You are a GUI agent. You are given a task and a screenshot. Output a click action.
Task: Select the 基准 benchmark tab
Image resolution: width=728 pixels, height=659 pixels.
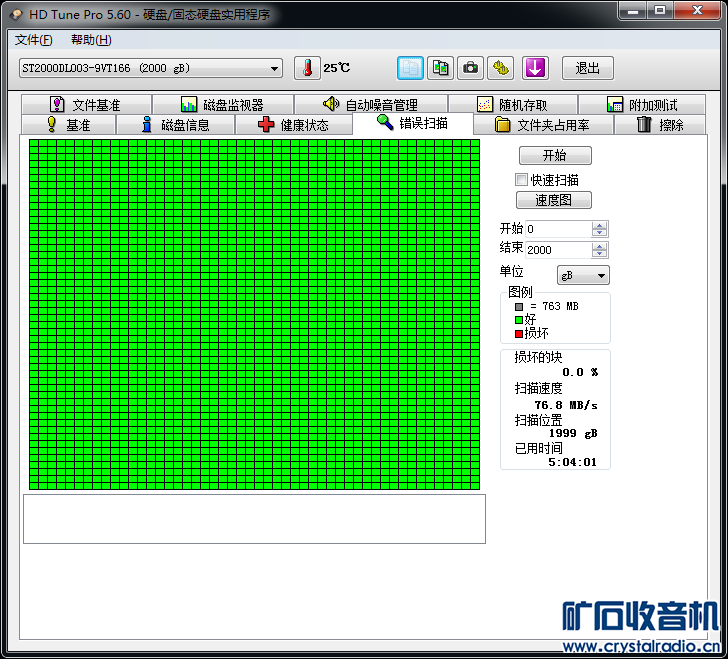pos(69,124)
